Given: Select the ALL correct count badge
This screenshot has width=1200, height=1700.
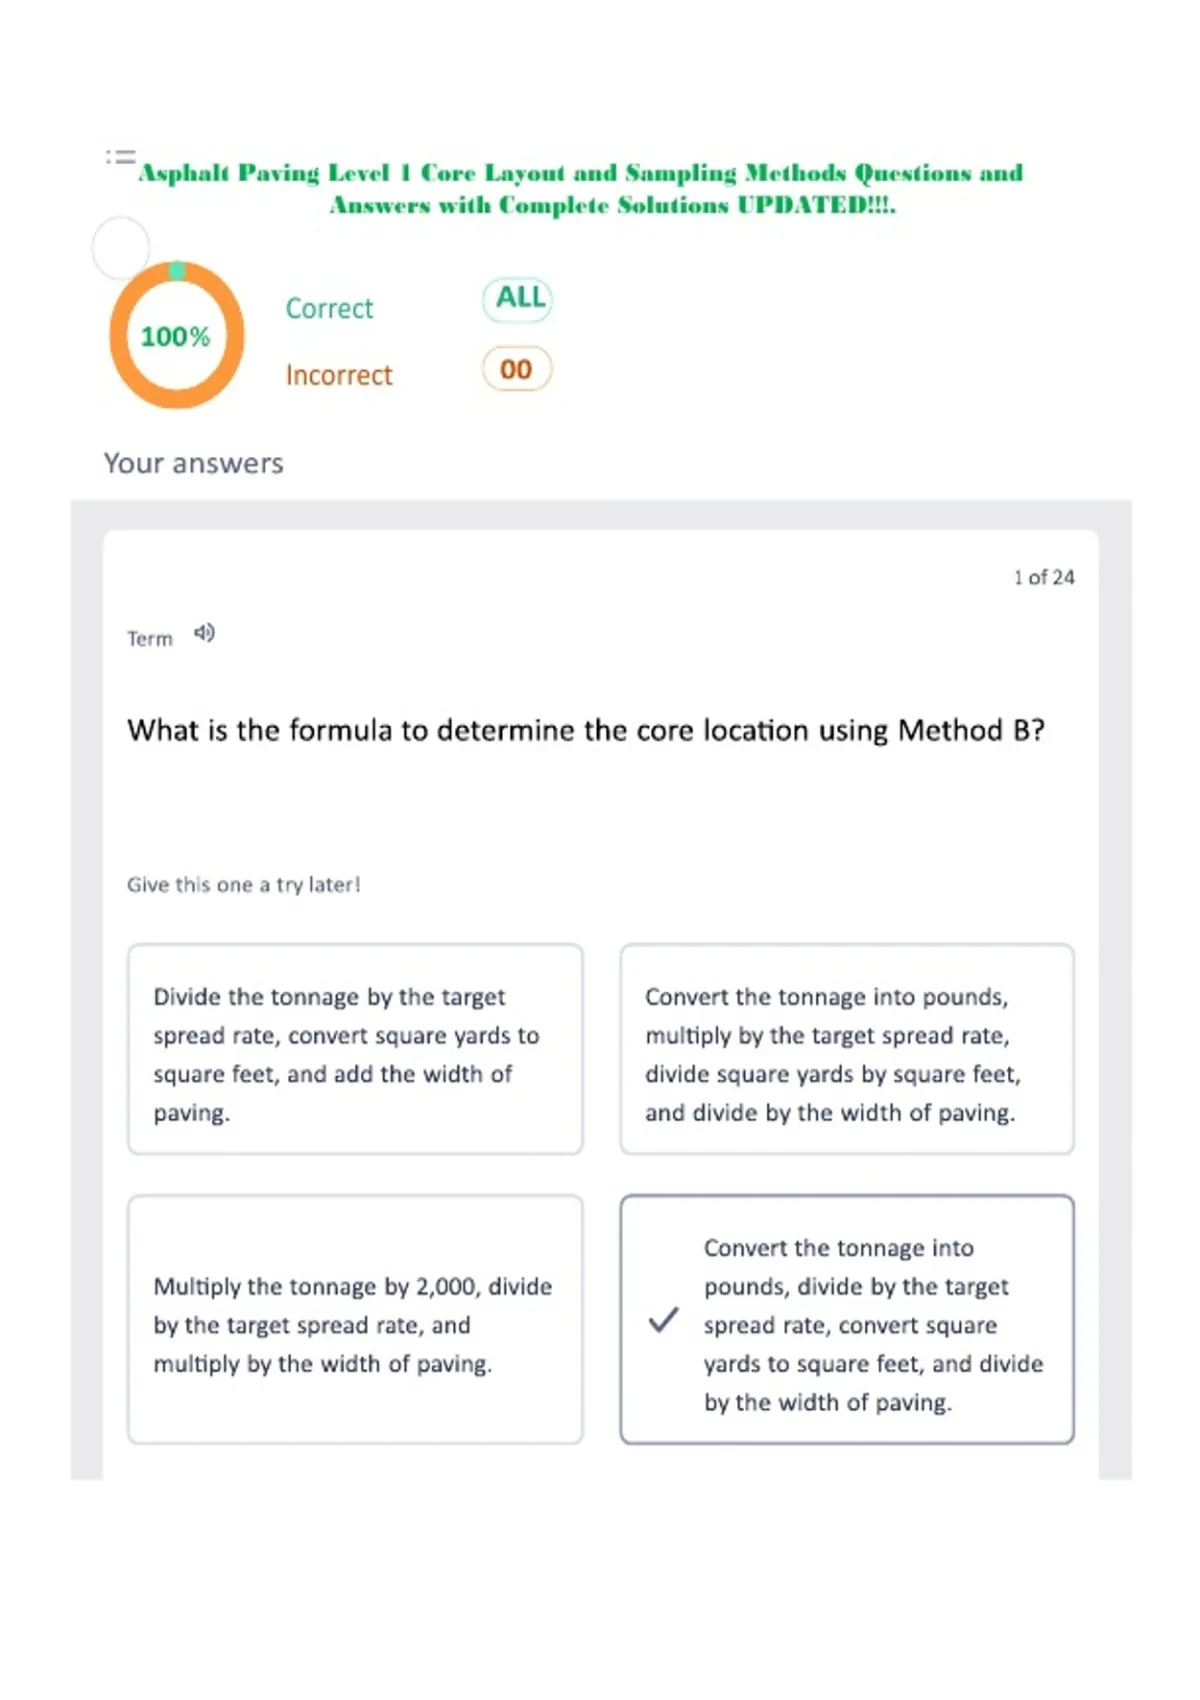Looking at the screenshot, I should pos(518,298).
